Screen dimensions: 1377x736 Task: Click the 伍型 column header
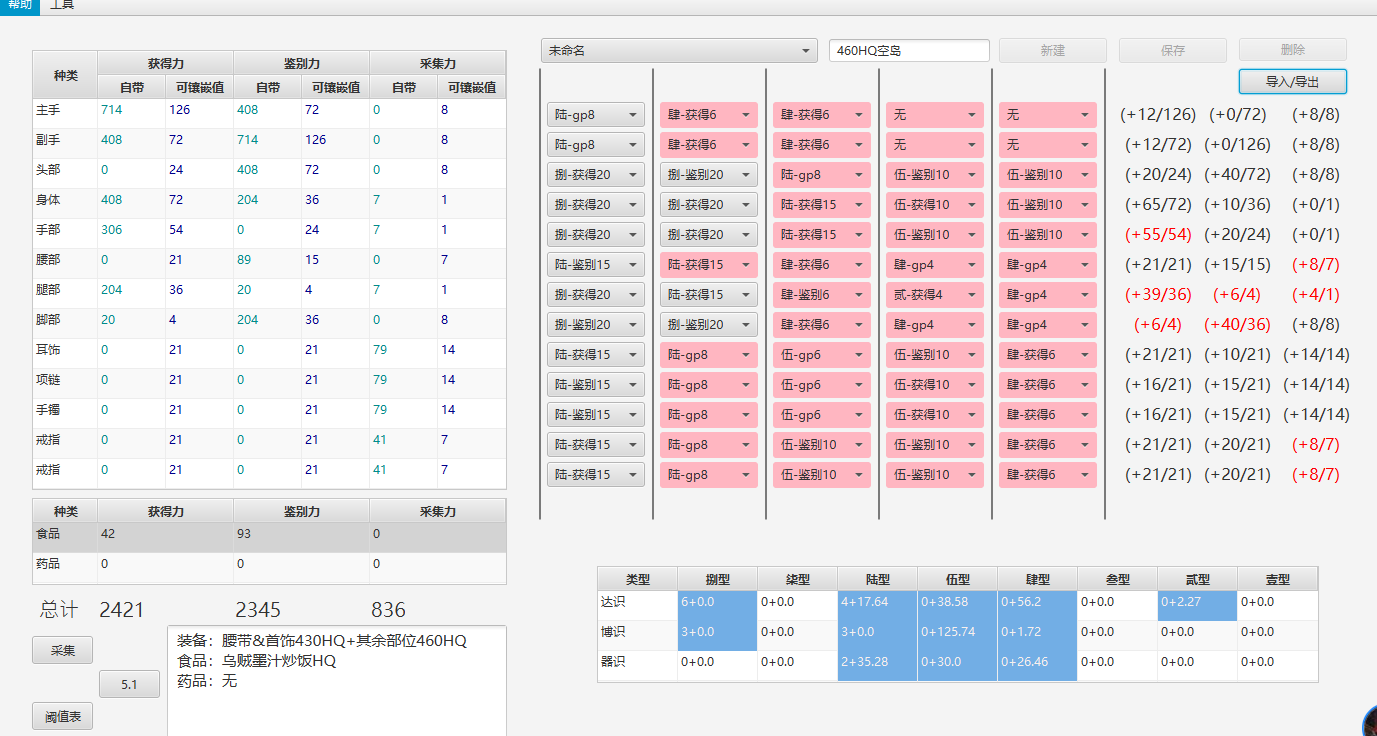coord(957,579)
